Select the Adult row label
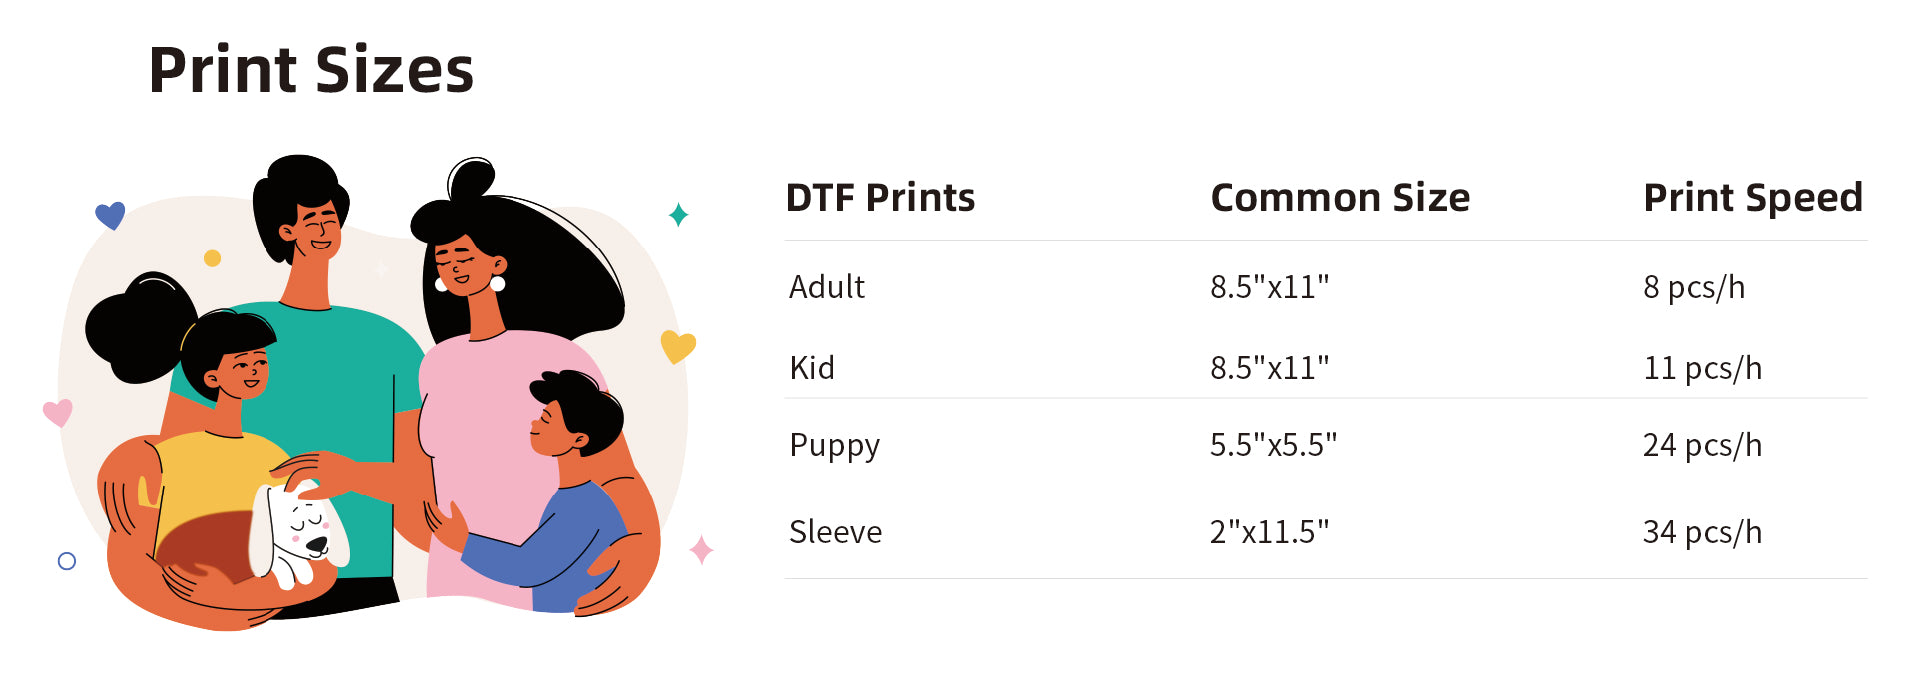1920x700 pixels. tap(827, 287)
